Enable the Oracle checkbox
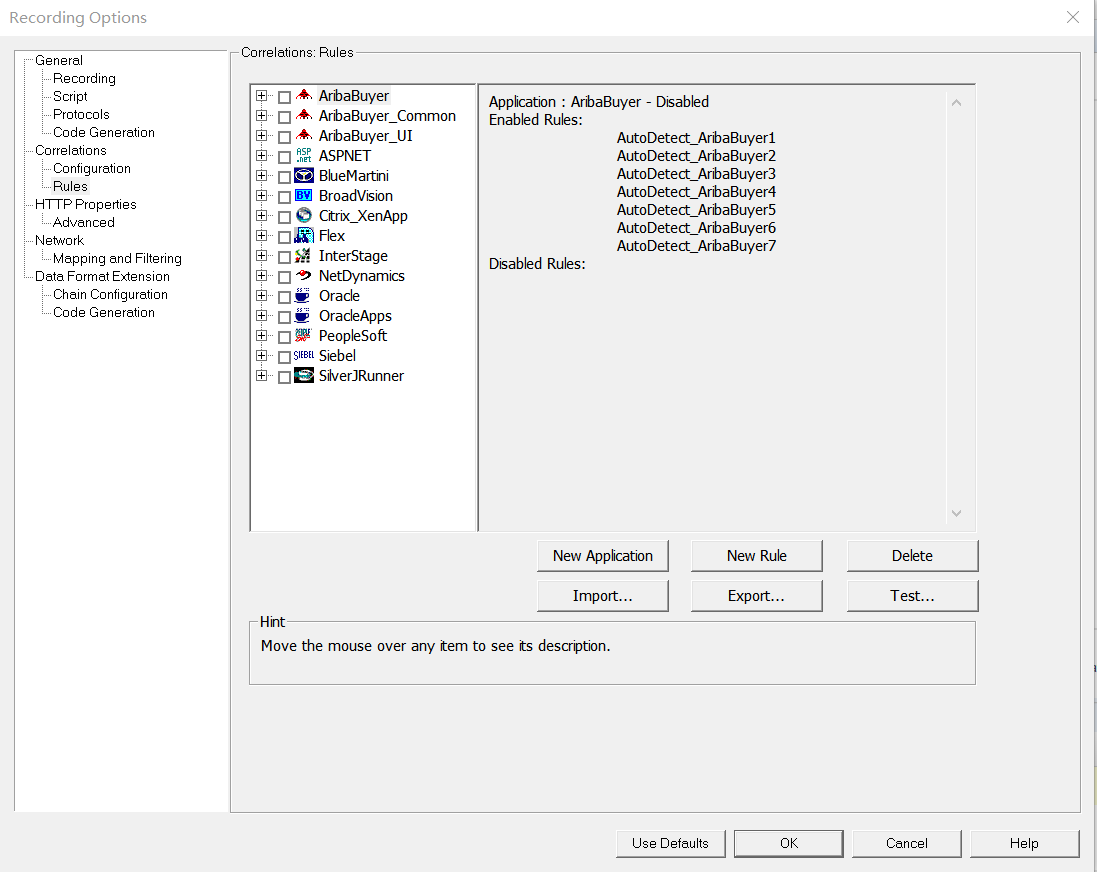This screenshot has width=1097, height=872. pos(284,297)
